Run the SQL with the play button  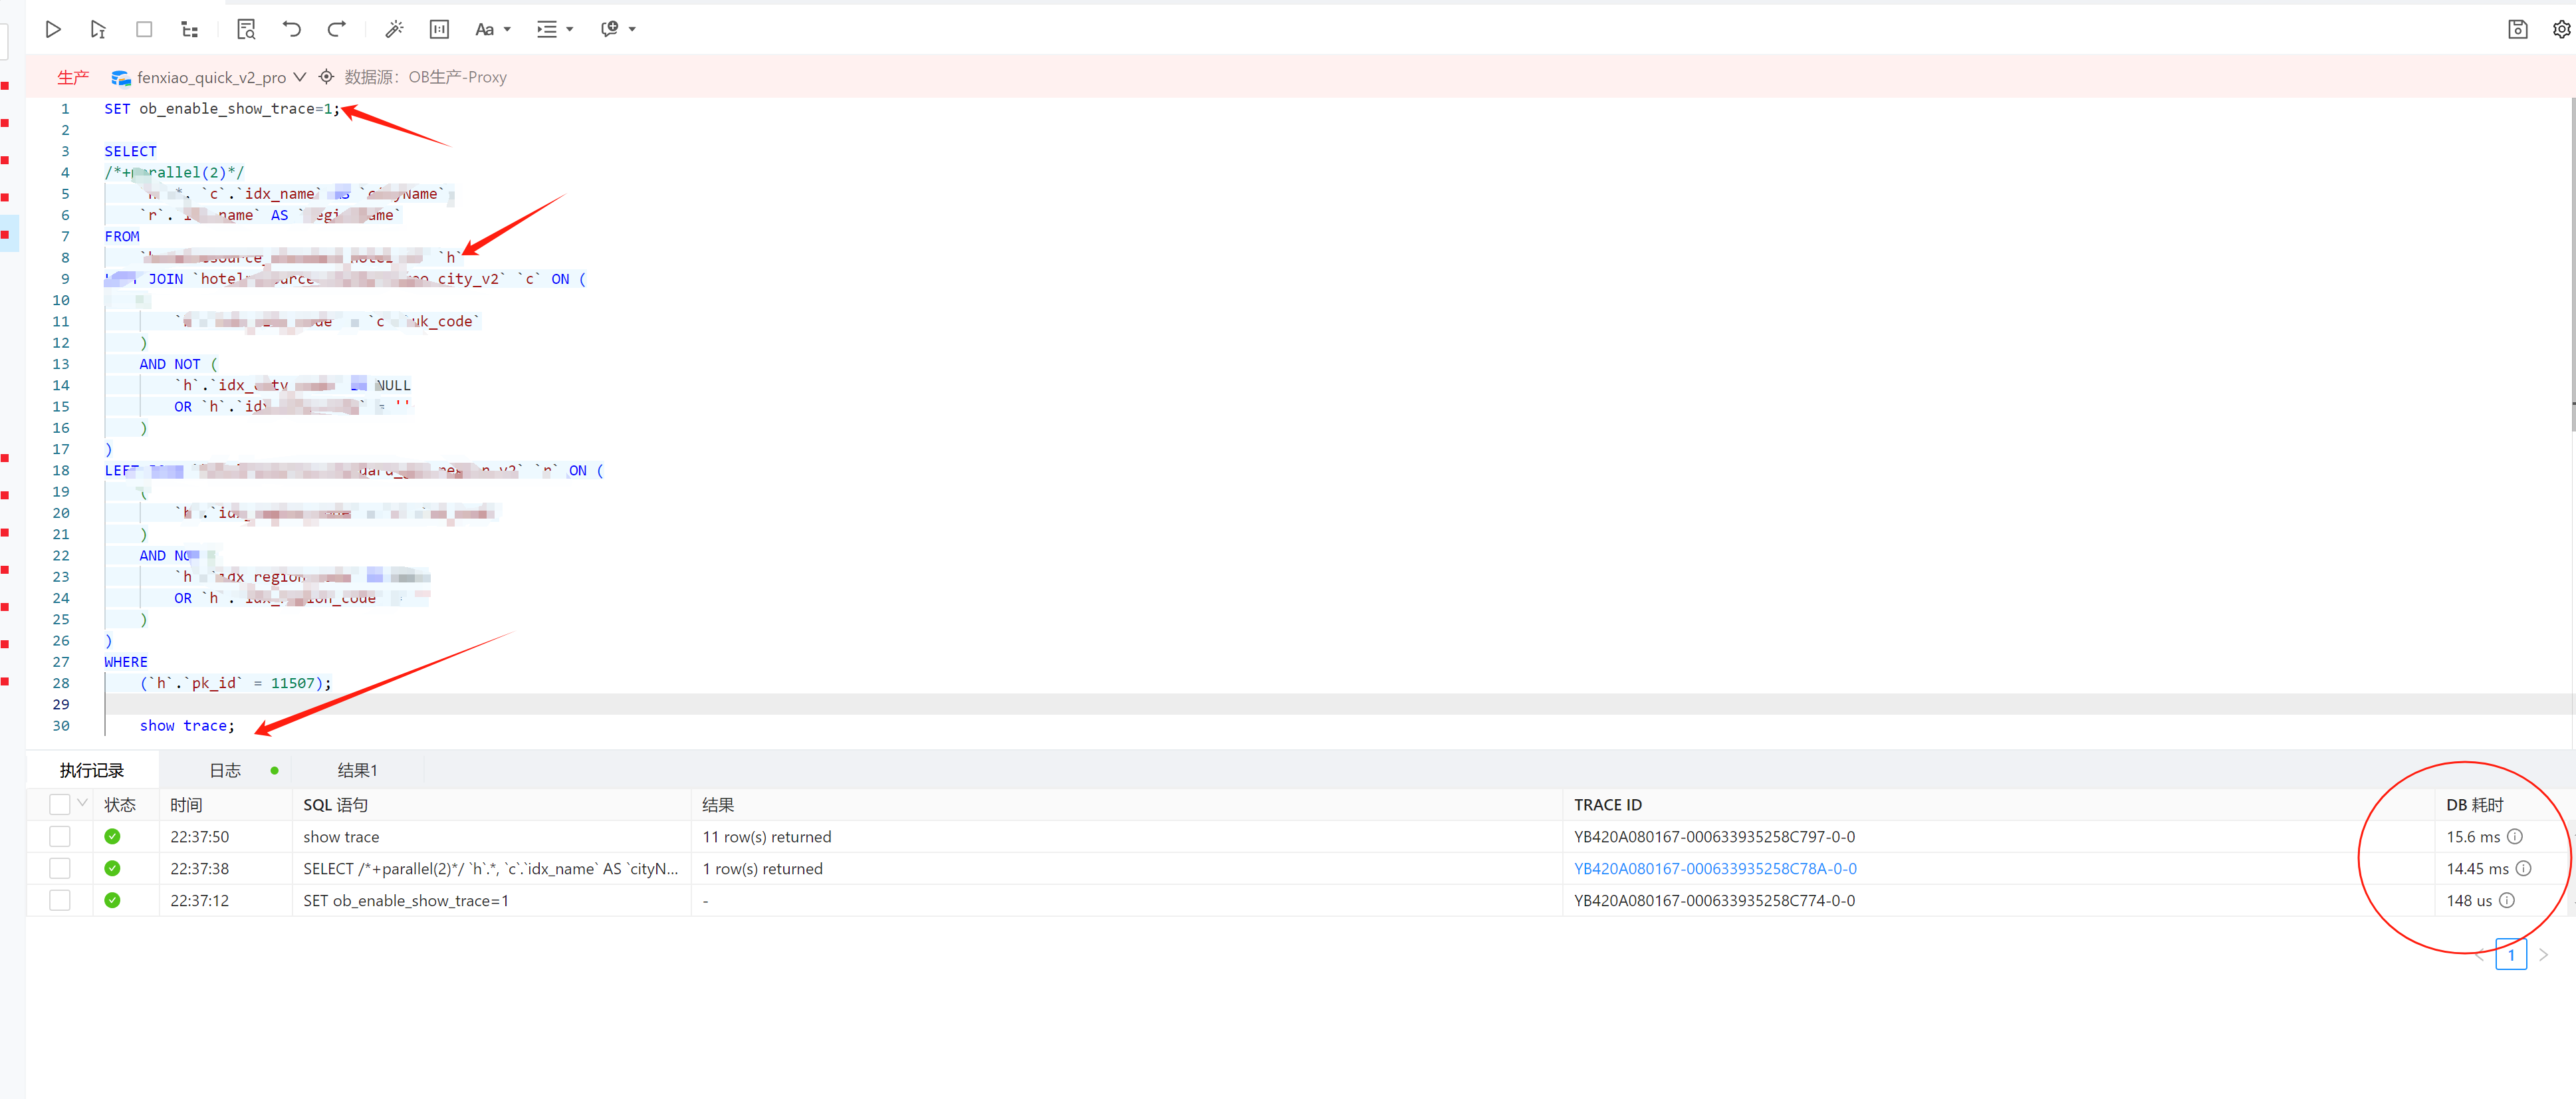point(53,30)
